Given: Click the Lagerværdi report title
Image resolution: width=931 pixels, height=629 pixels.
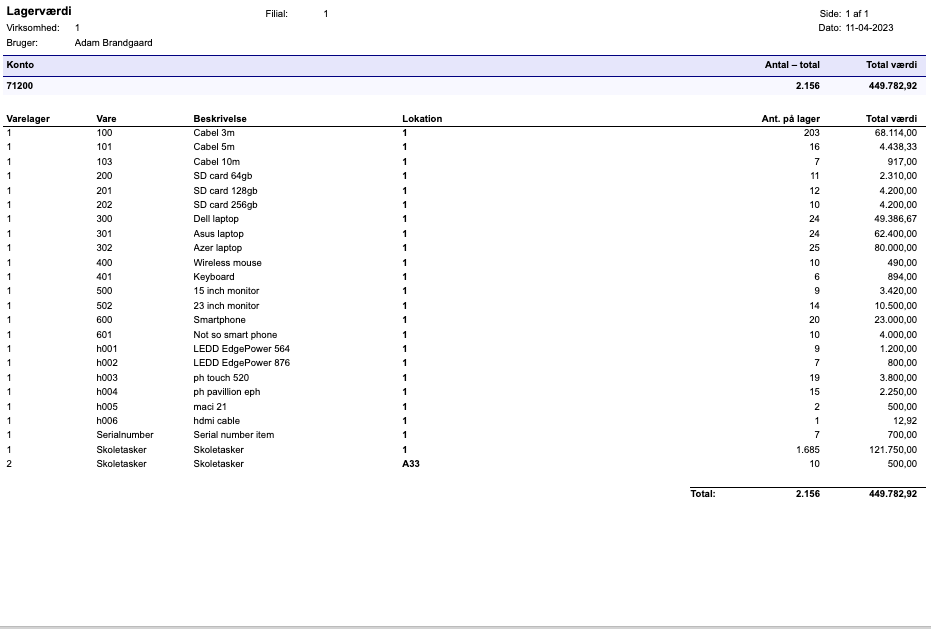Looking at the screenshot, I should (x=39, y=11).
